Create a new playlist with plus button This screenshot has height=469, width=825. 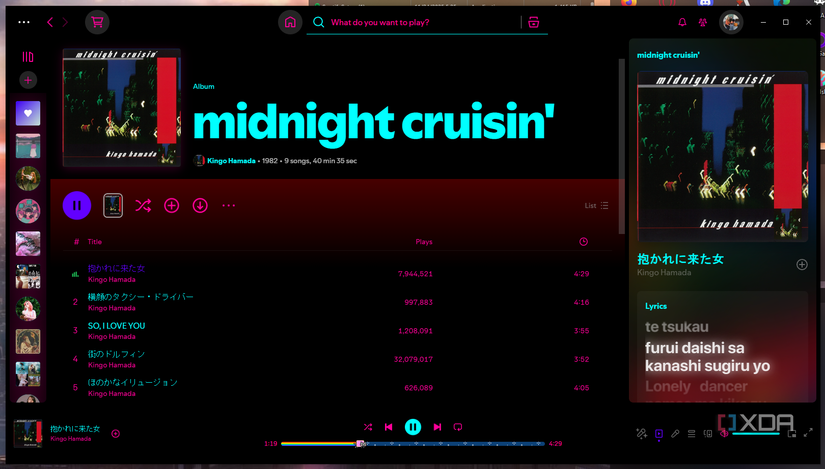click(28, 80)
